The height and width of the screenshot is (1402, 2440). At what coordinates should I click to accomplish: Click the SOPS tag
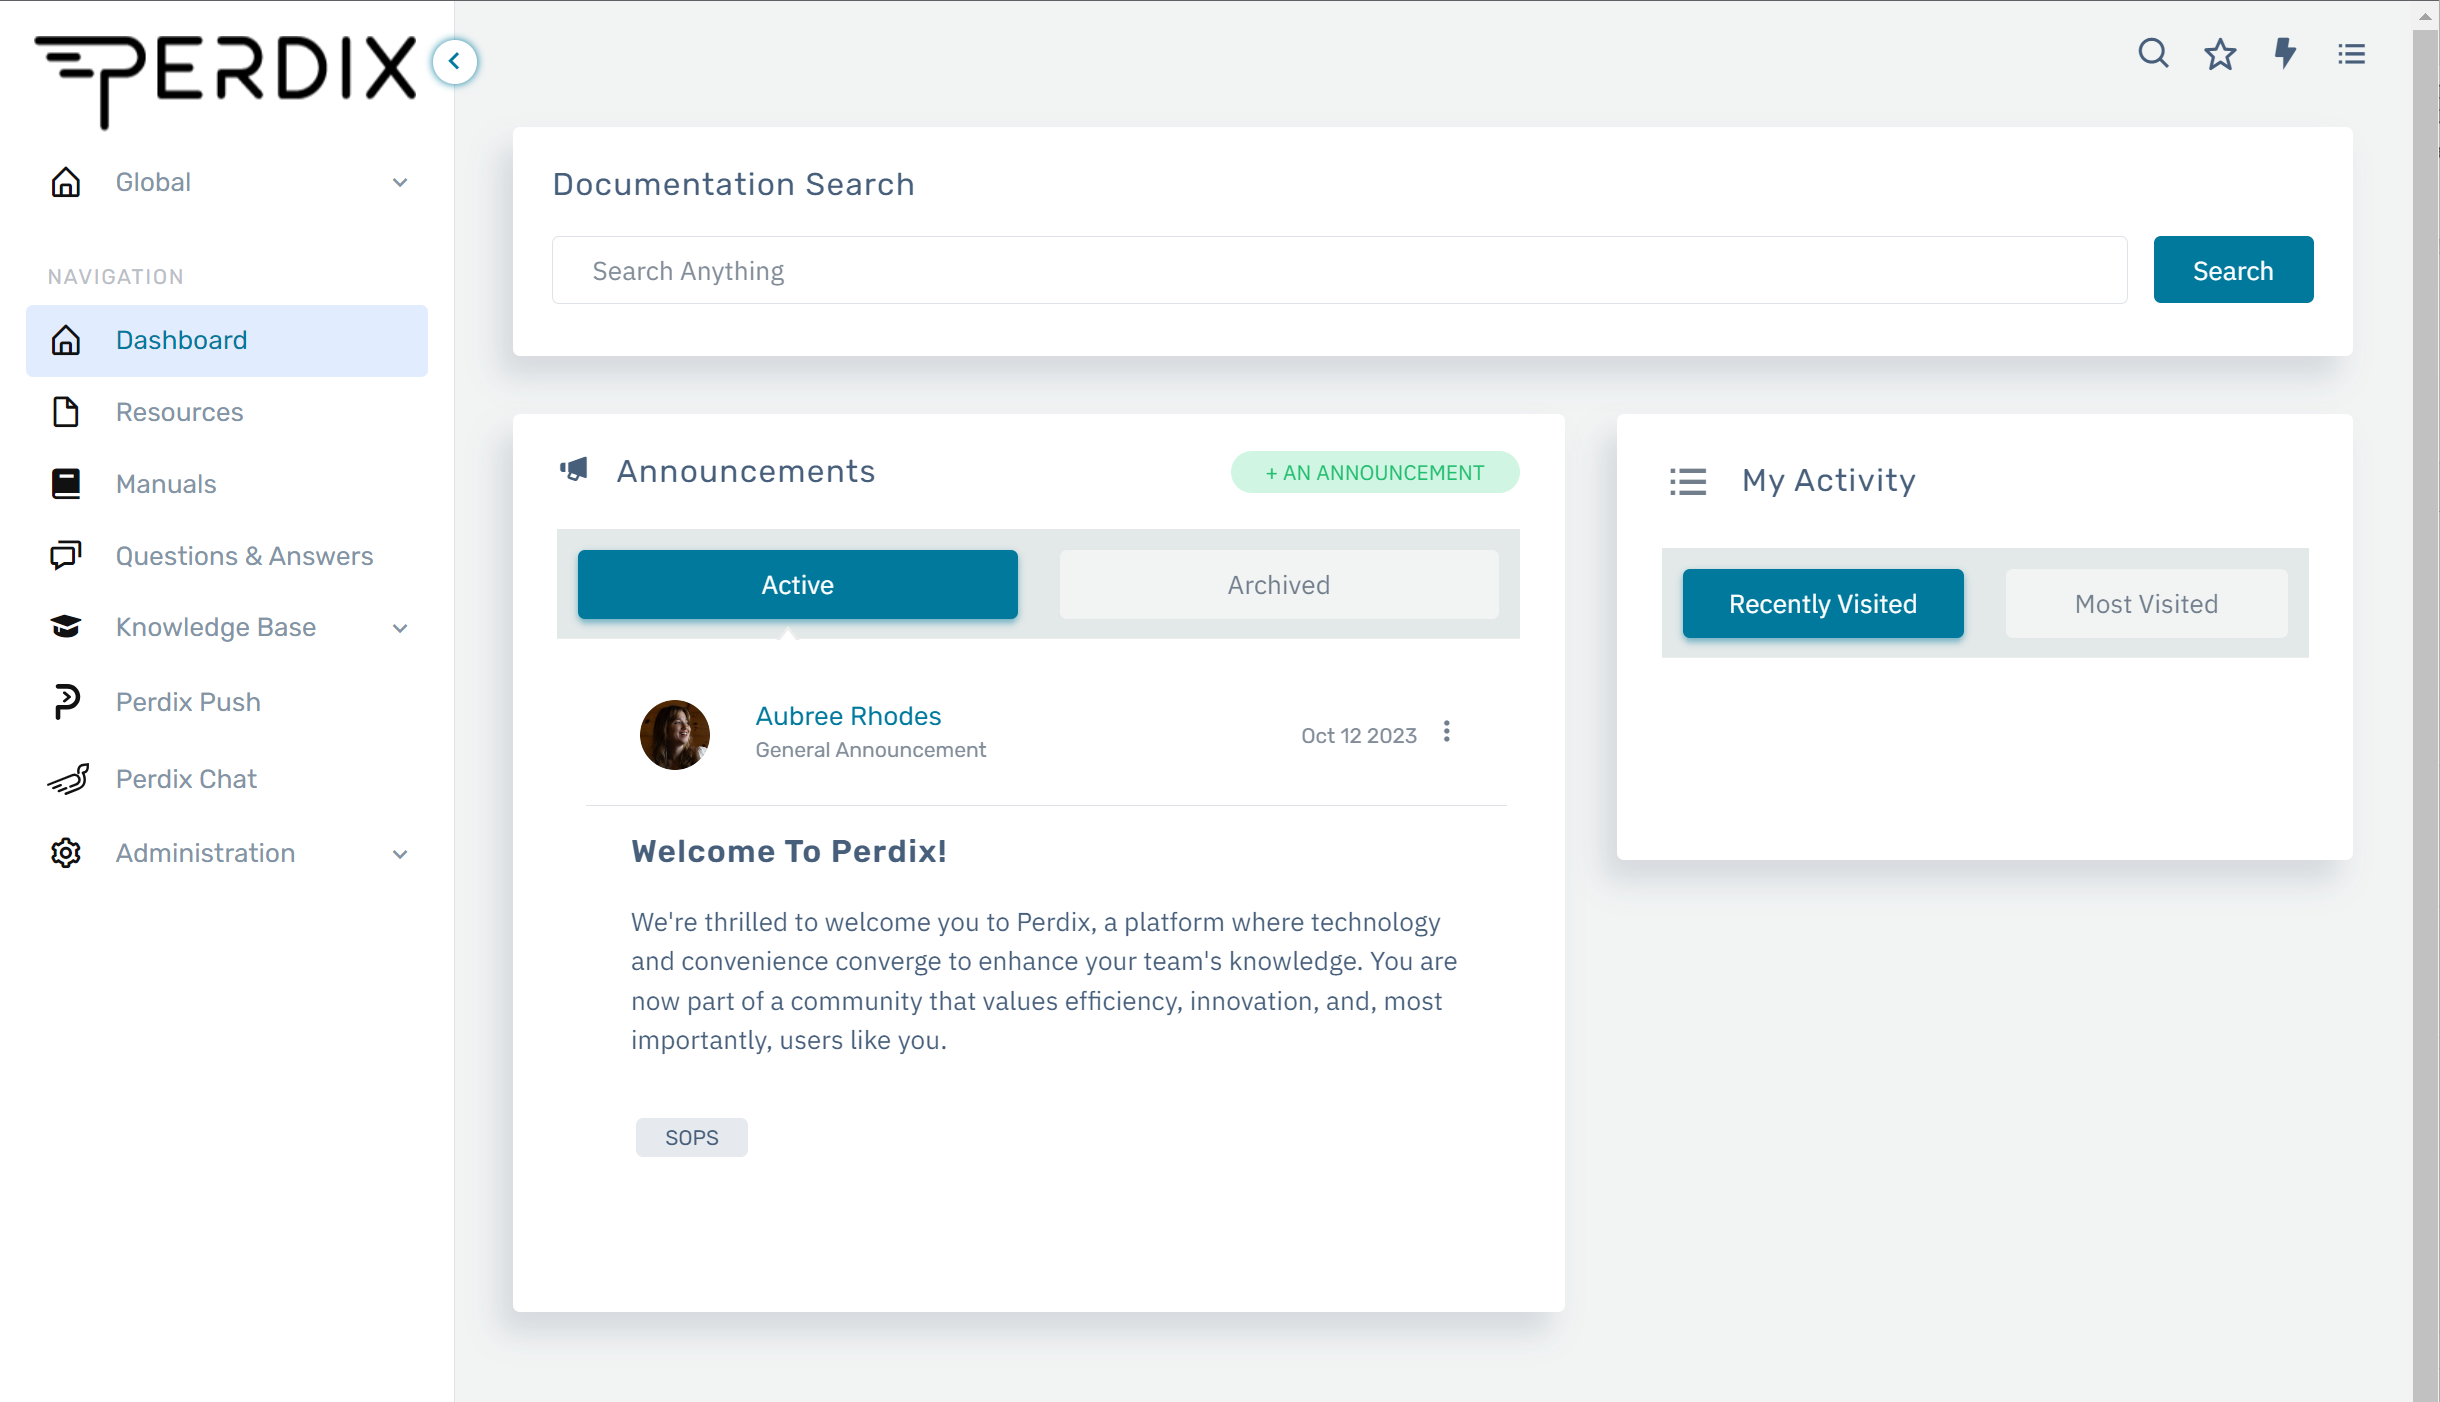(692, 1138)
